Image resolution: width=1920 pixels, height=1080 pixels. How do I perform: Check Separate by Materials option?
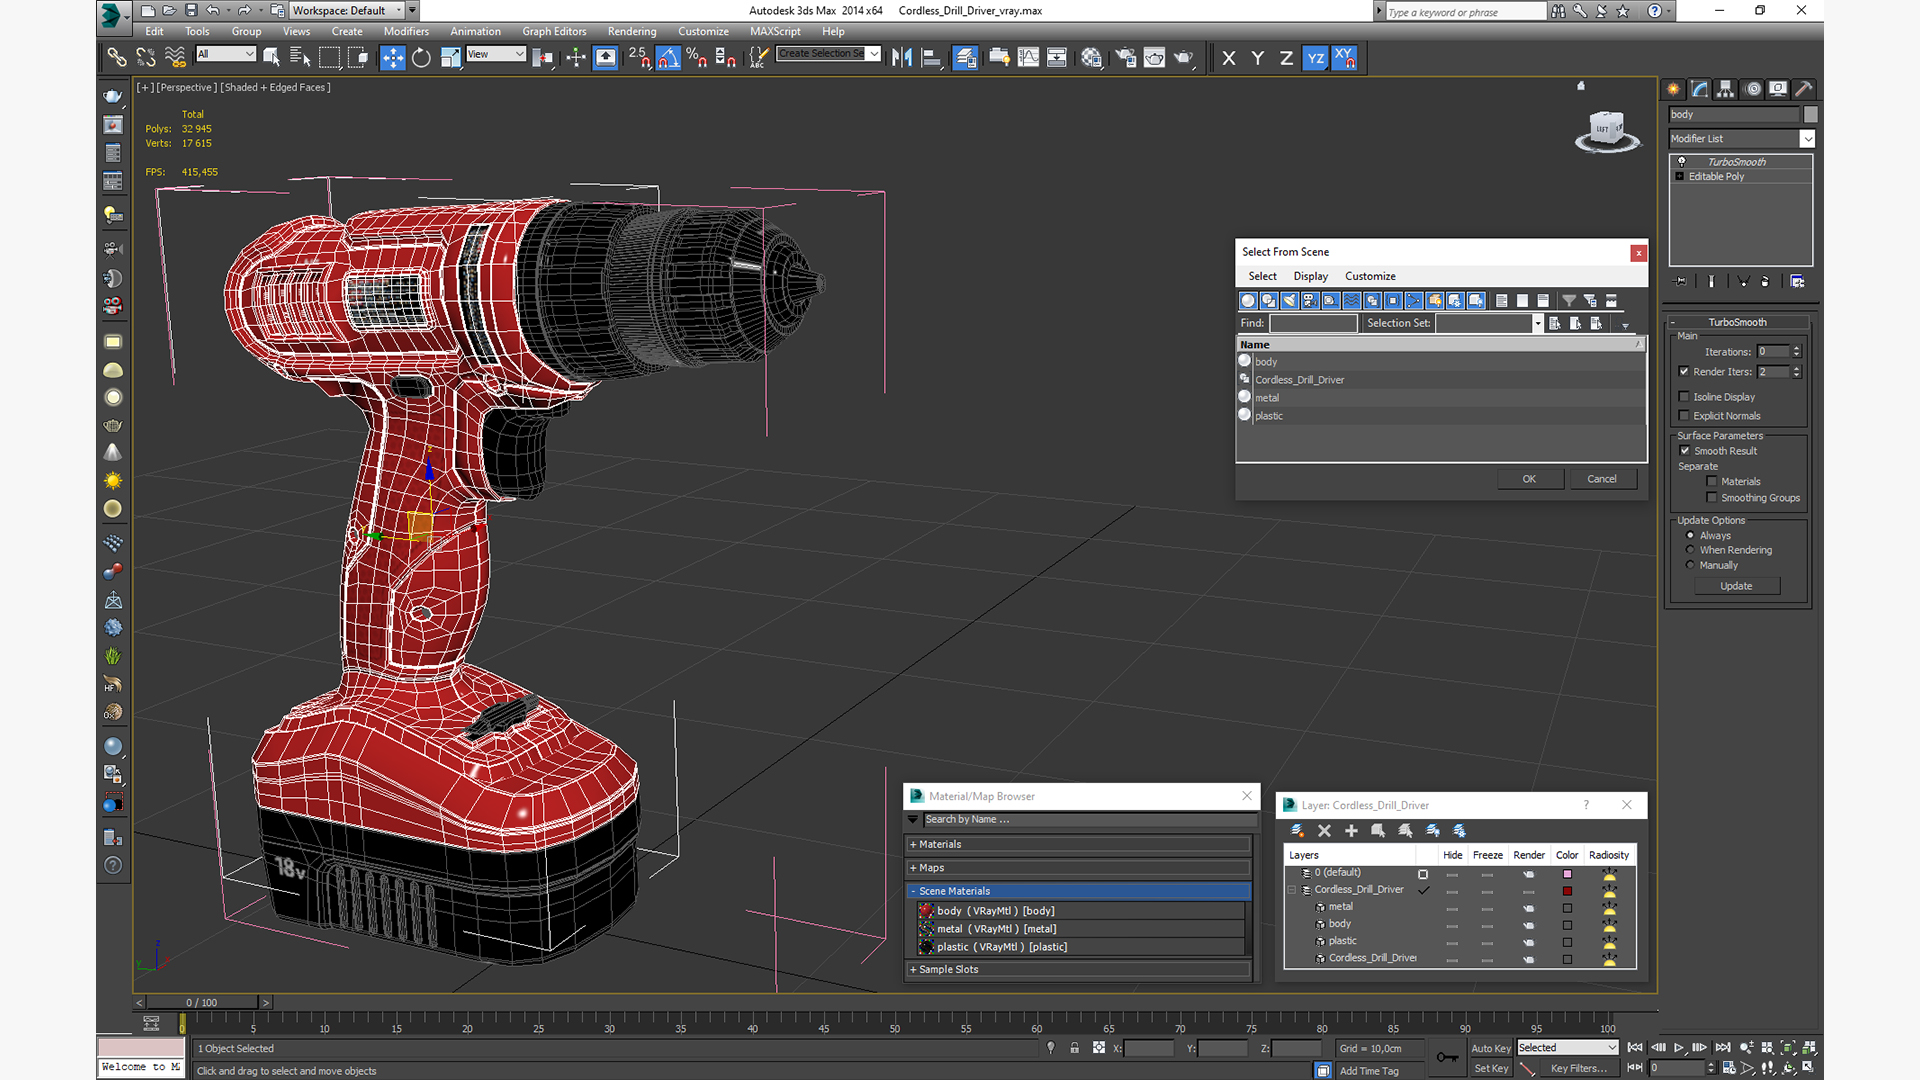(x=1712, y=482)
